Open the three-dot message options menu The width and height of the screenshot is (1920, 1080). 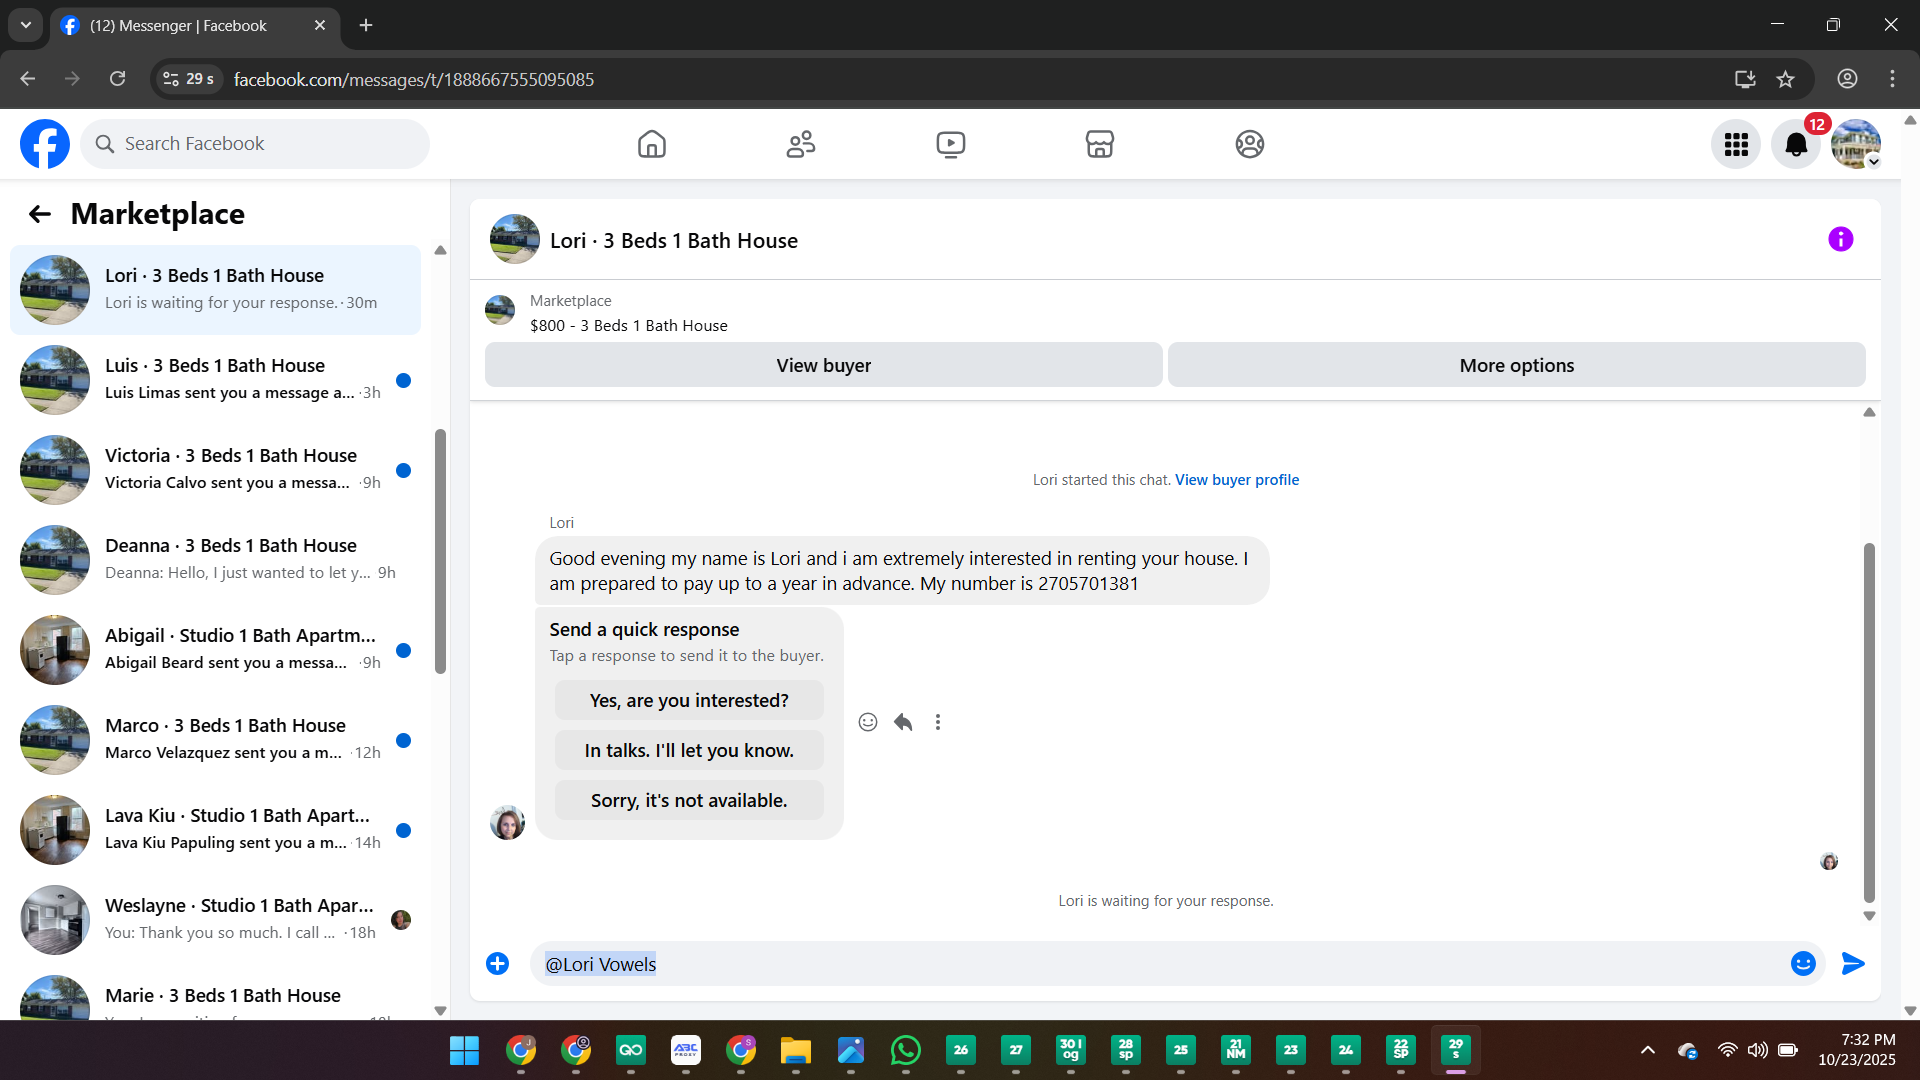(937, 722)
